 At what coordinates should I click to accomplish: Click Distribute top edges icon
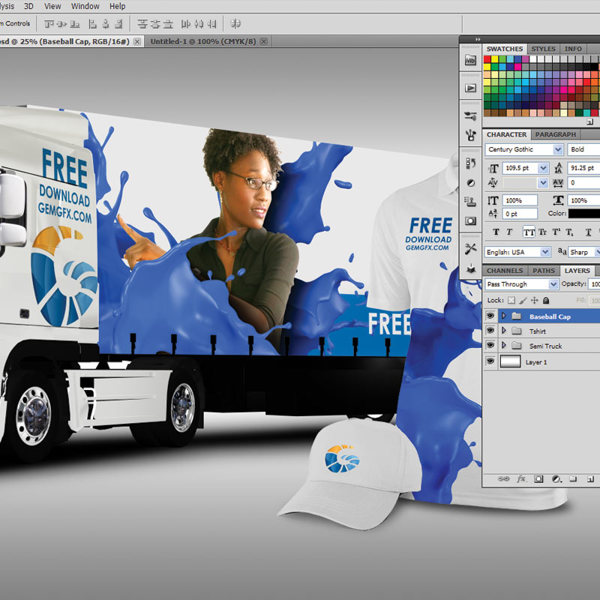(x=142, y=24)
